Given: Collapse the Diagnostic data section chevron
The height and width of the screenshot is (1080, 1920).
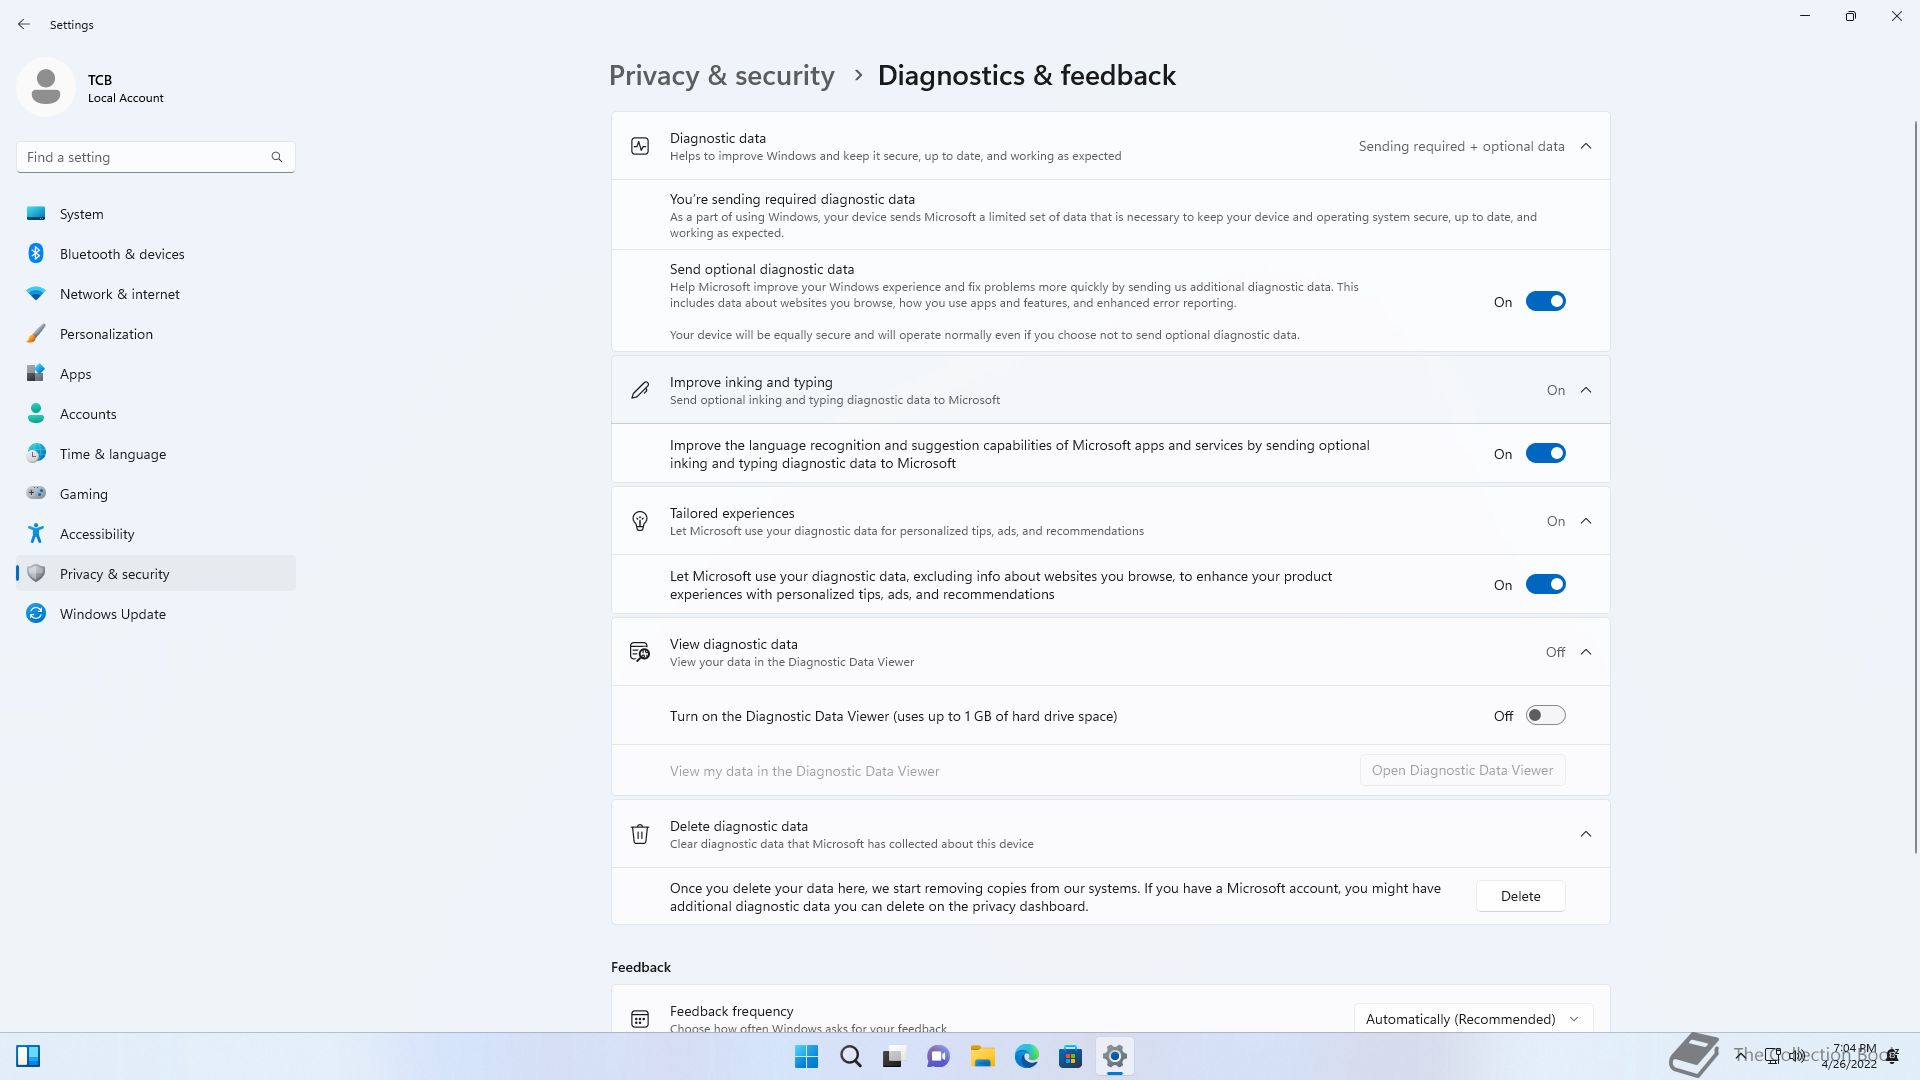Looking at the screenshot, I should pos(1586,147).
